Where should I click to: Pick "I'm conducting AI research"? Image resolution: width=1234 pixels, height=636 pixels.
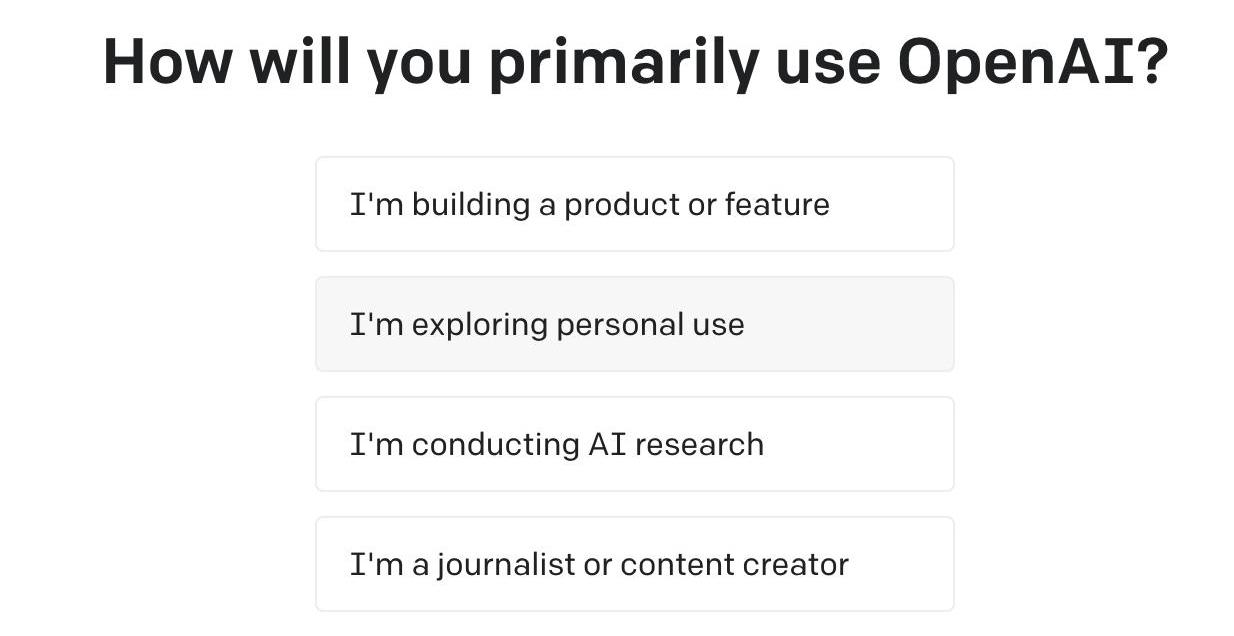(634, 444)
